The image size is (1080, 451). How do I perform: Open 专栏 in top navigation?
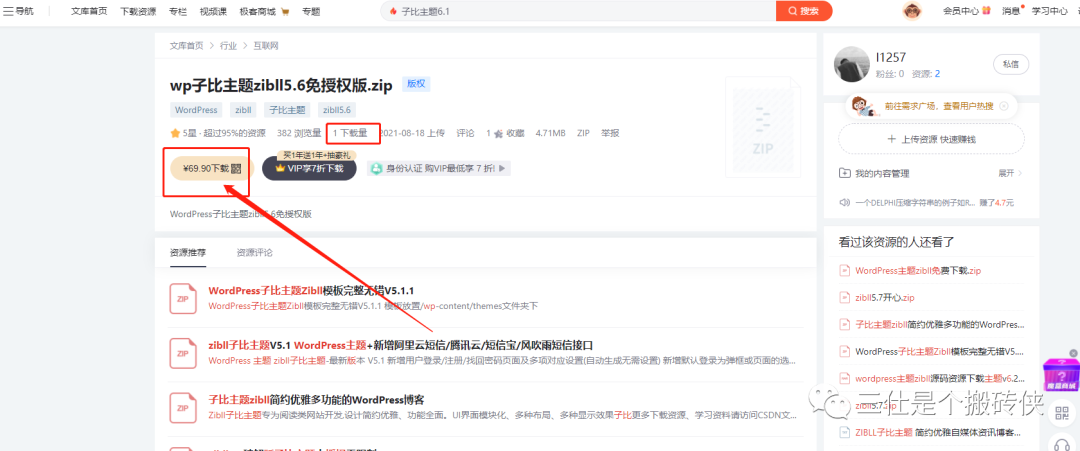(178, 11)
